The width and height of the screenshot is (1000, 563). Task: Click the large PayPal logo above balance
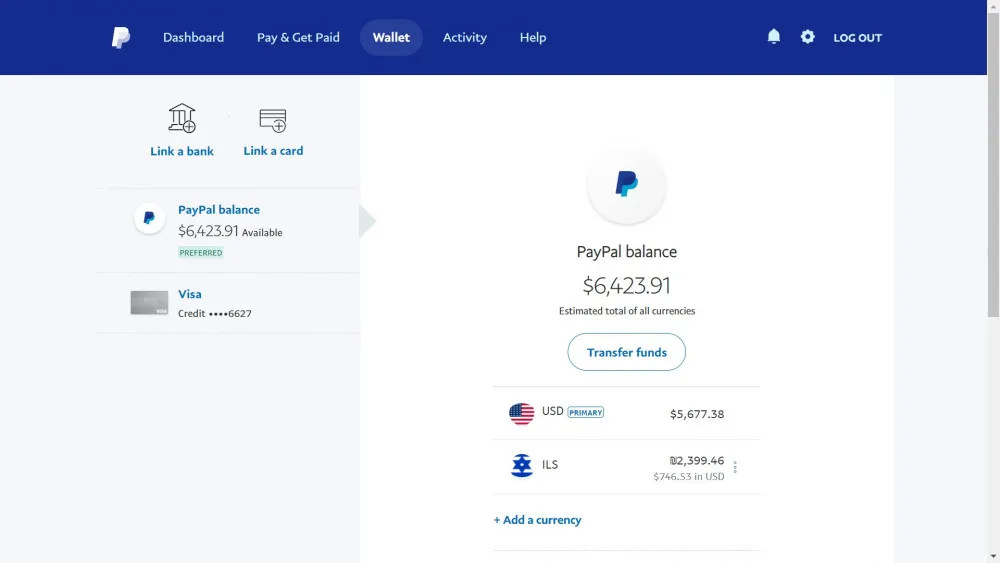point(626,185)
